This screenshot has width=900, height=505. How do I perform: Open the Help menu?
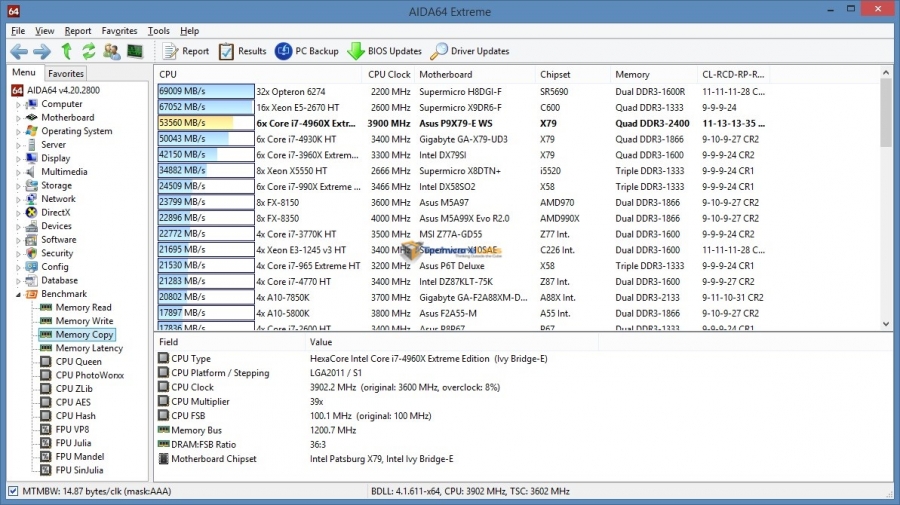coord(189,31)
